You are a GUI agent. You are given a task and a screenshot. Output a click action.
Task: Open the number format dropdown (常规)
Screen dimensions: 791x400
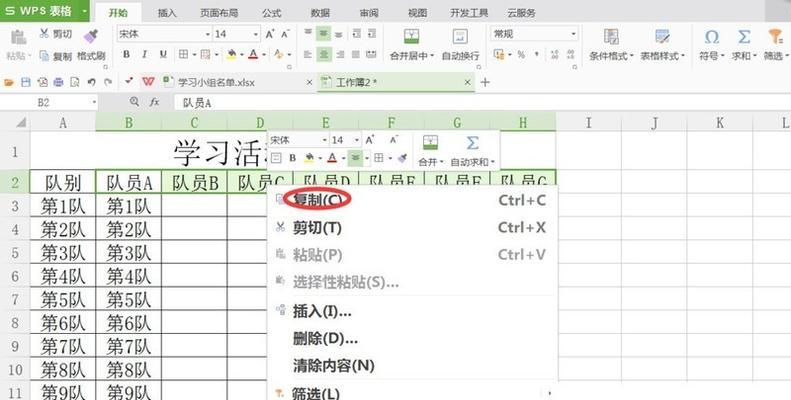[x=574, y=34]
